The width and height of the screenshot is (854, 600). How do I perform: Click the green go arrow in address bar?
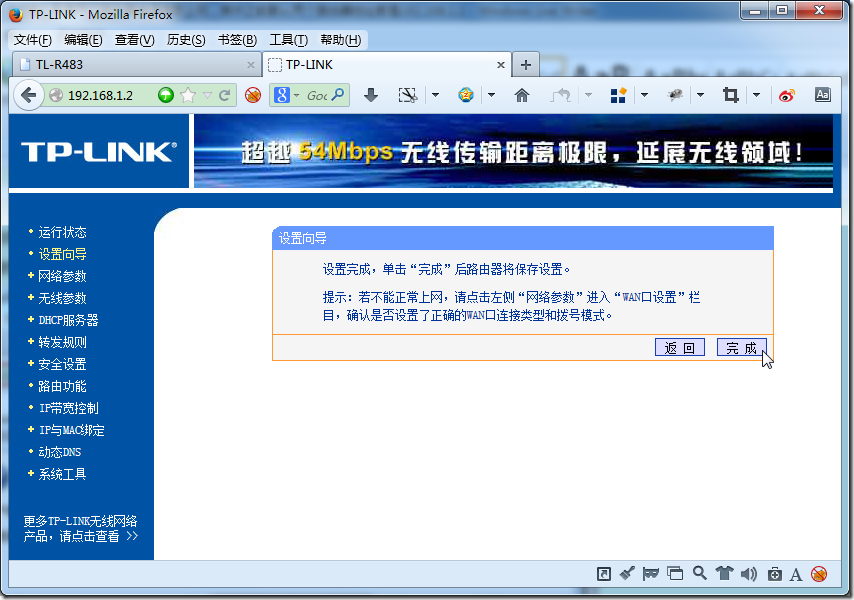tap(166, 95)
